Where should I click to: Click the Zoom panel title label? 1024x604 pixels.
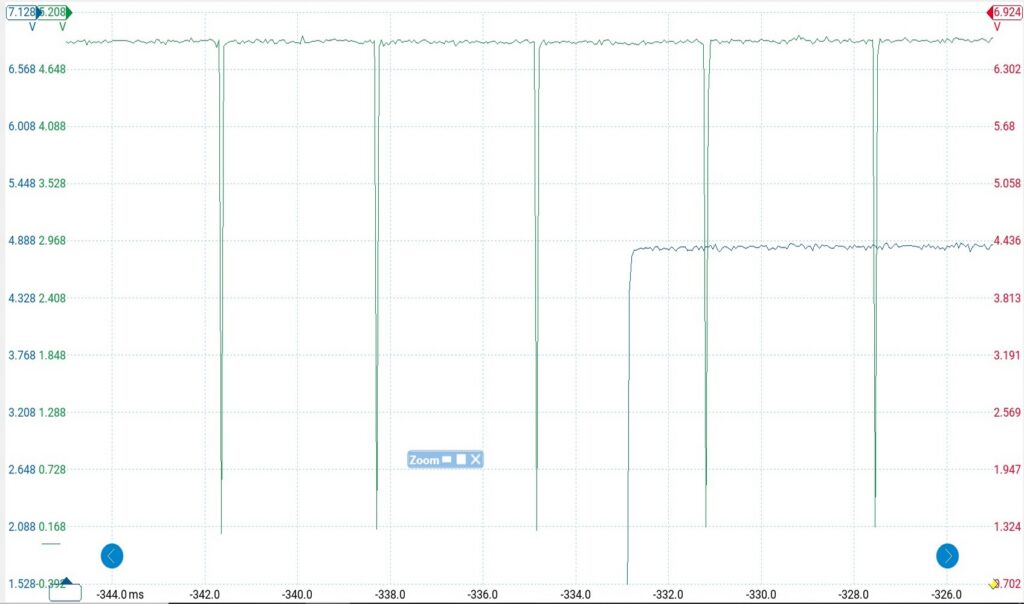[424, 460]
